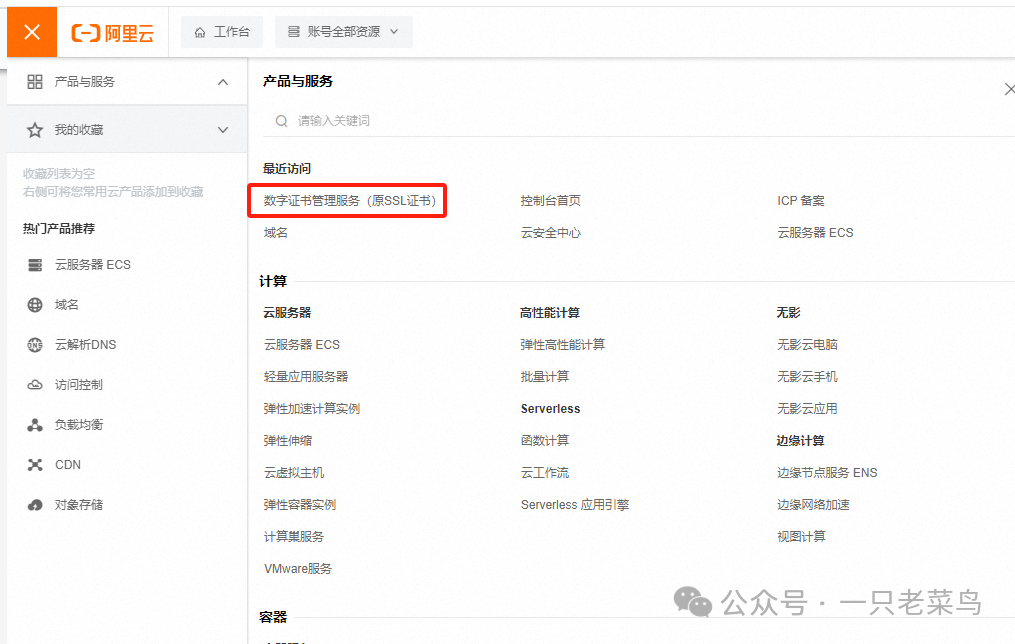Click the 账号全部资源 stack icon

tap(294, 32)
